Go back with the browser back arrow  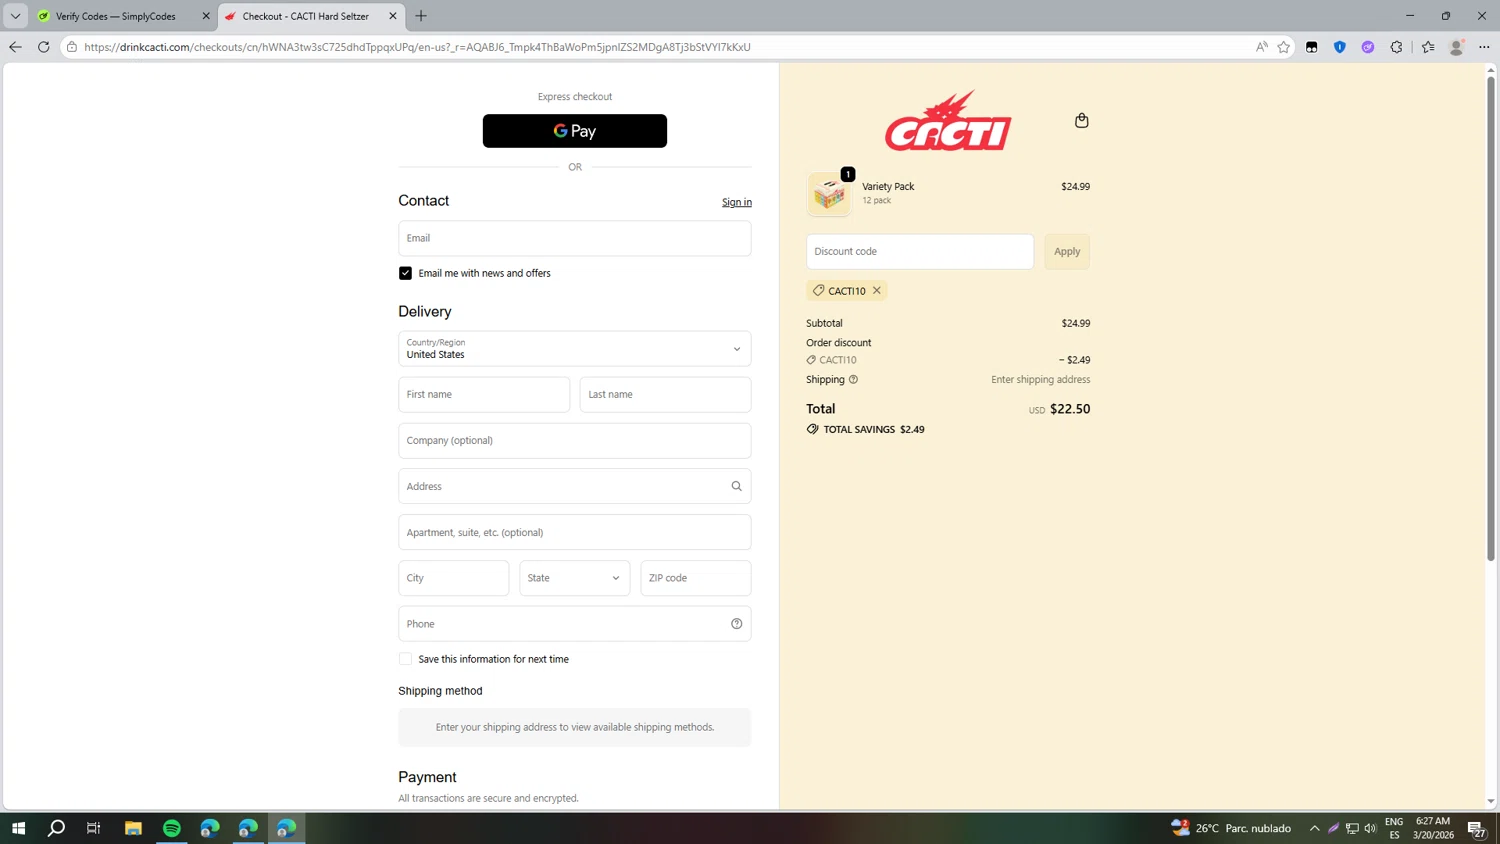tap(15, 47)
